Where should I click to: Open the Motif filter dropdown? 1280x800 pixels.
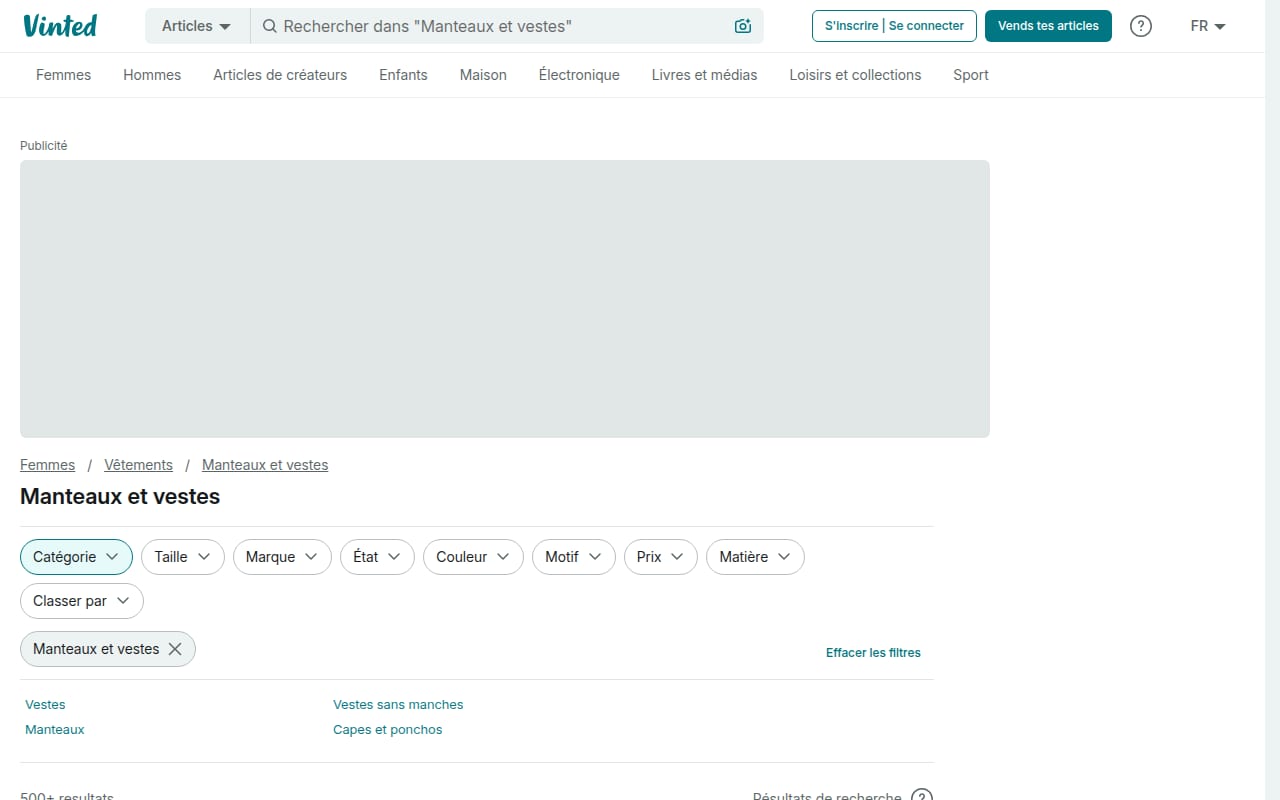[574, 557]
